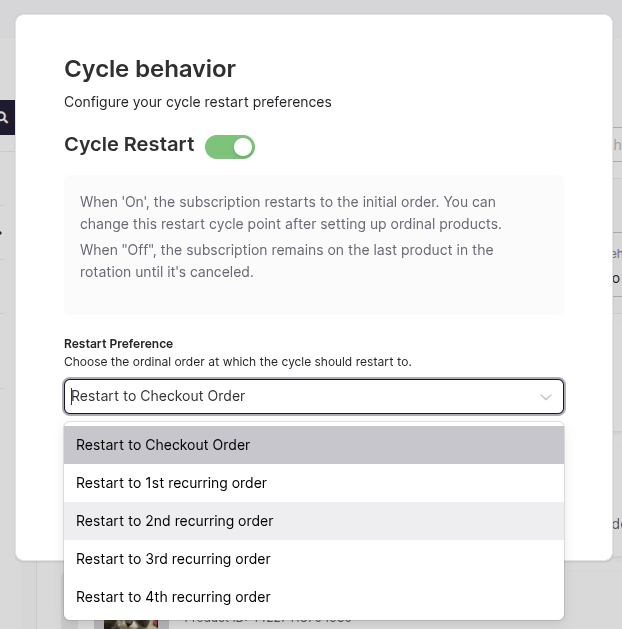
Task: Click the magnifier search icon in sidebar
Action: 4,118
